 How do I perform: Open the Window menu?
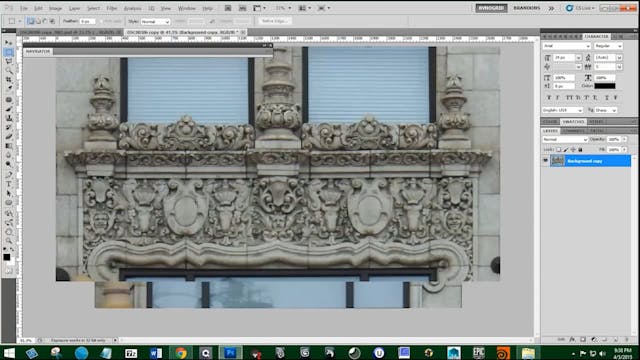pos(187,8)
